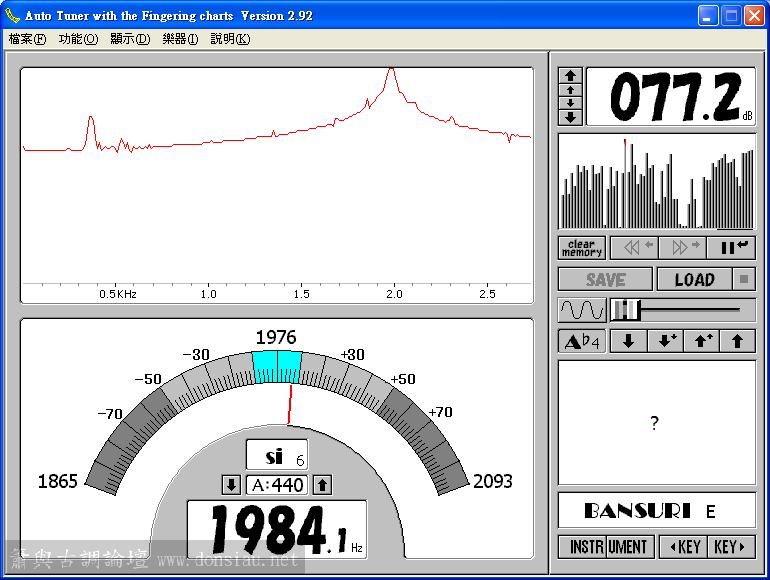This screenshot has height=580, width=770.
Task: Click the A:440 reference frequency field
Action: click(276, 485)
